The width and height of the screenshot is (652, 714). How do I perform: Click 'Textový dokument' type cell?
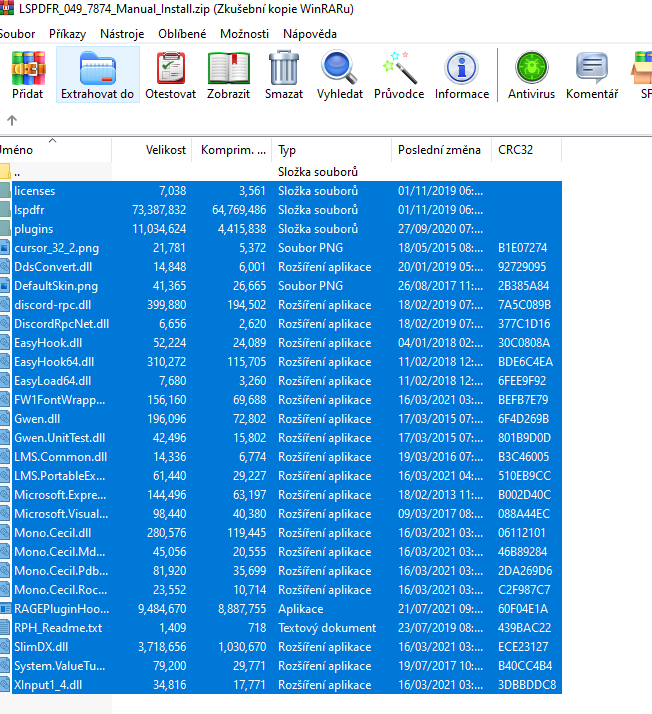coord(327,628)
